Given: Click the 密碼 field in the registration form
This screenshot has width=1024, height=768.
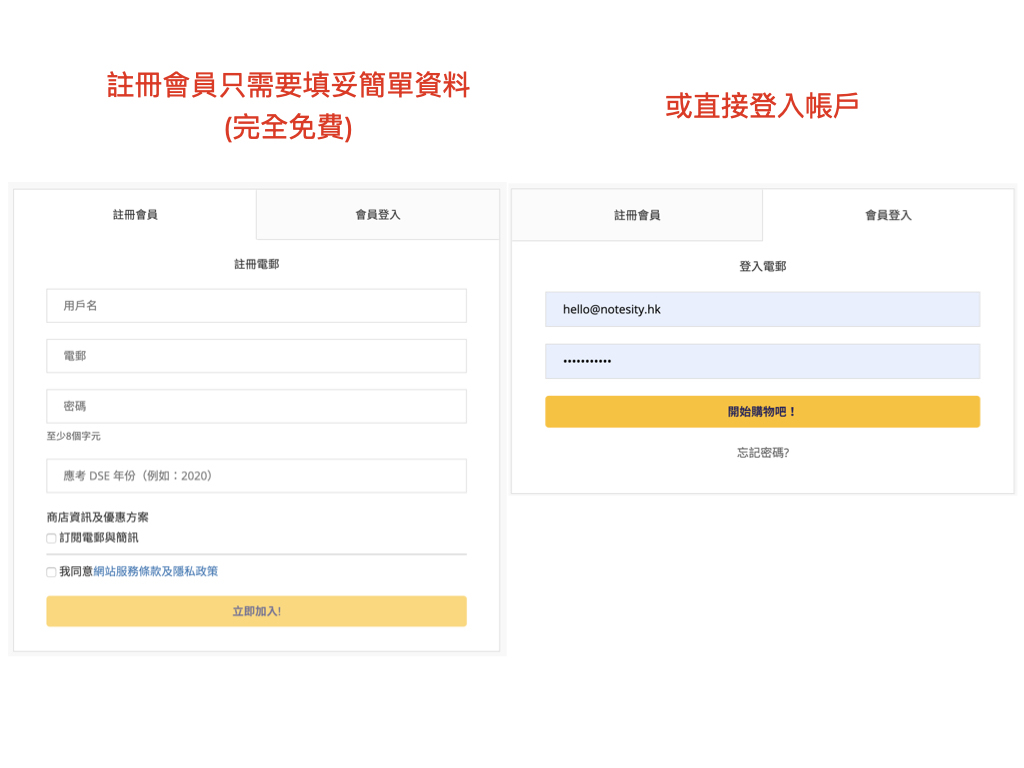Looking at the screenshot, I should pos(256,407).
